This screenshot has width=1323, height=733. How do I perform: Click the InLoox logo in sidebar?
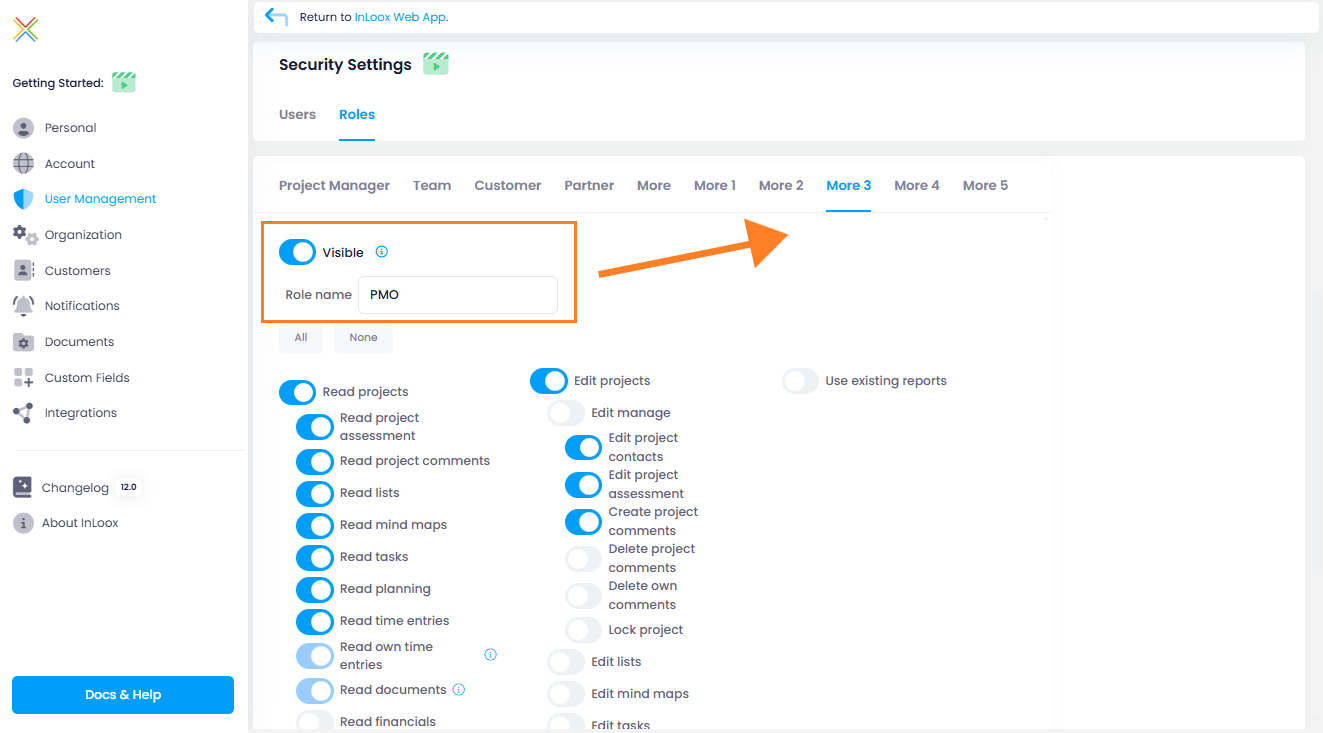point(26,30)
